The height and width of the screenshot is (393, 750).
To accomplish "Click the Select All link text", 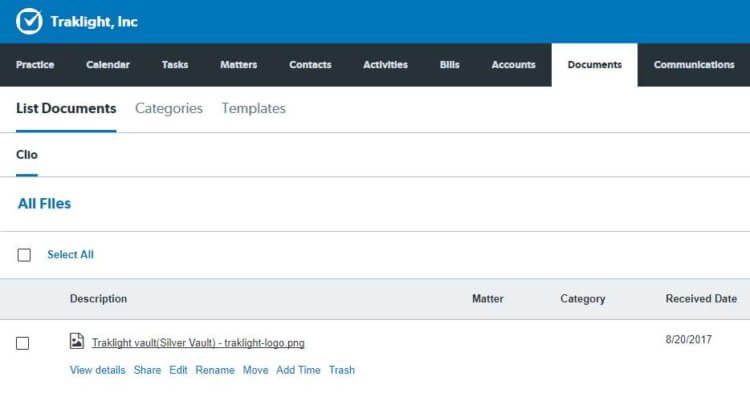I will pos(70,254).
